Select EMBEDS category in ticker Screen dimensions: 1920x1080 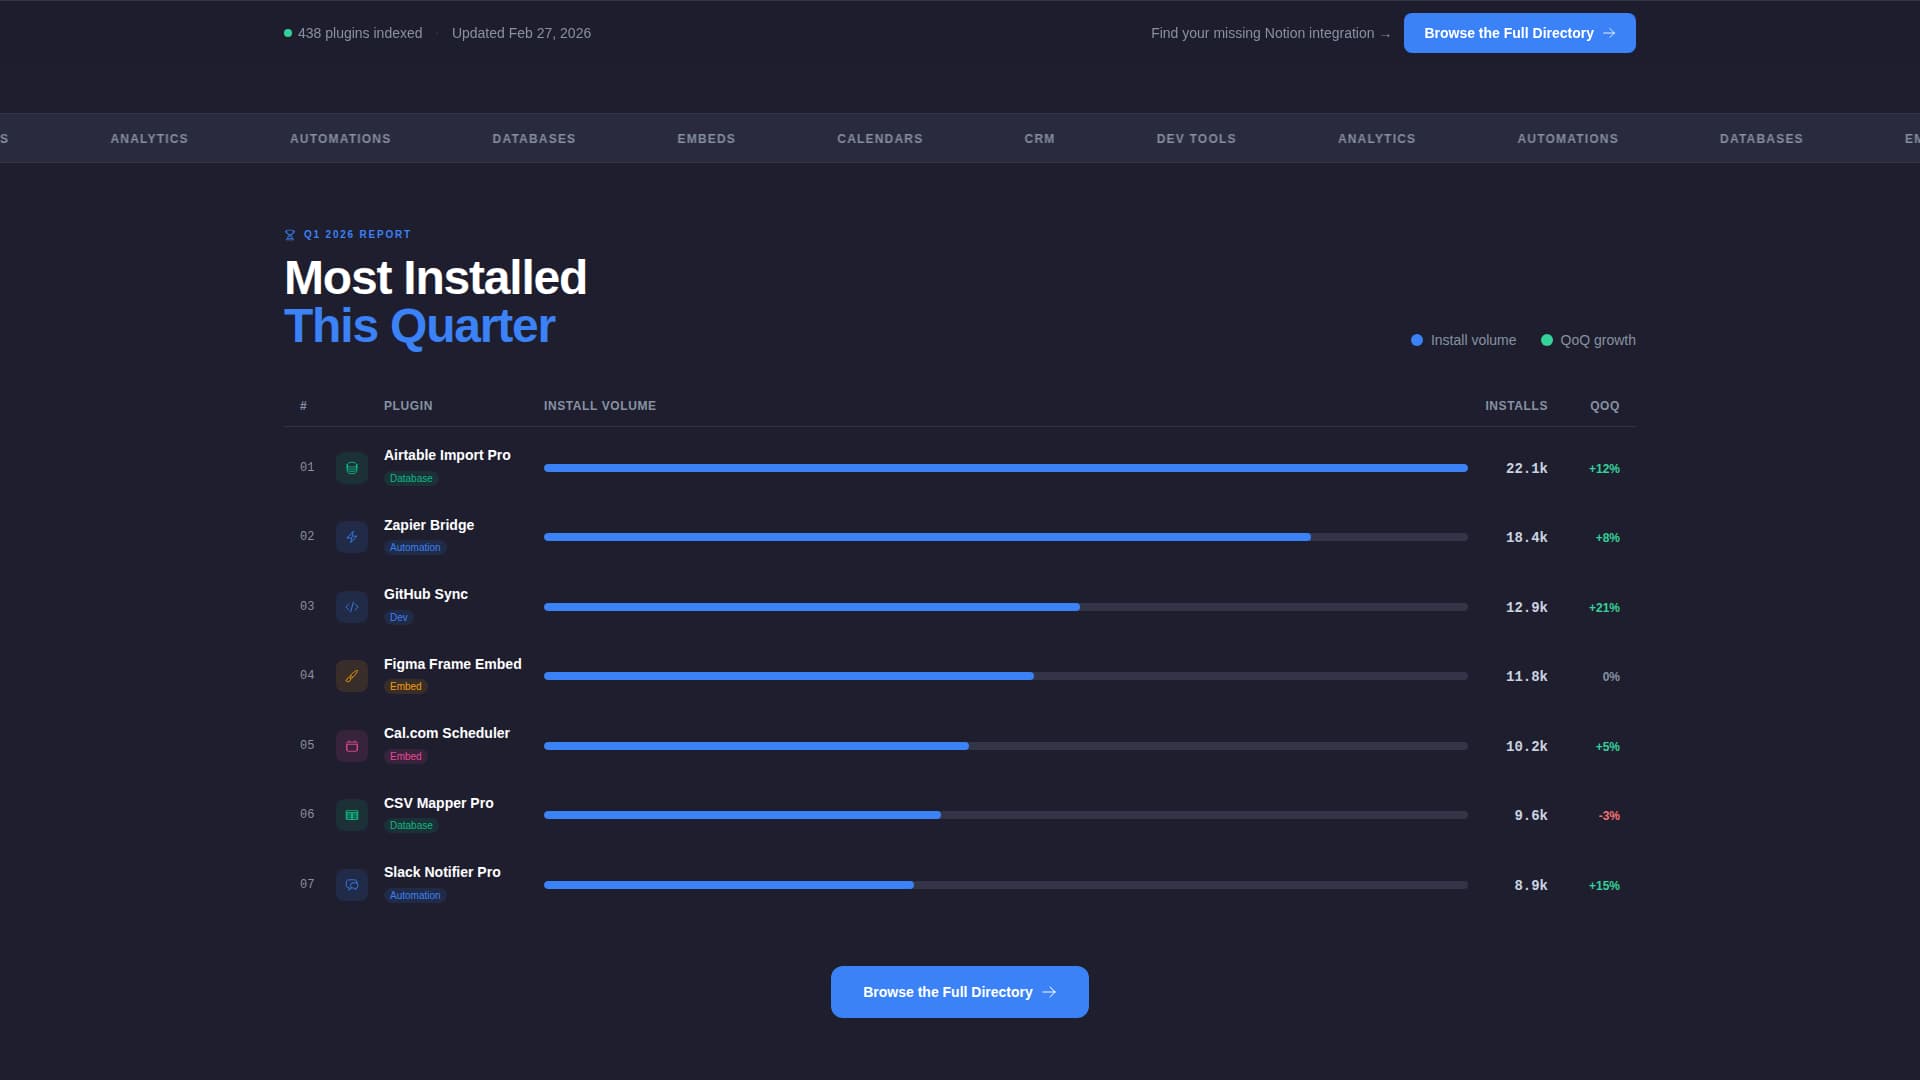706,139
